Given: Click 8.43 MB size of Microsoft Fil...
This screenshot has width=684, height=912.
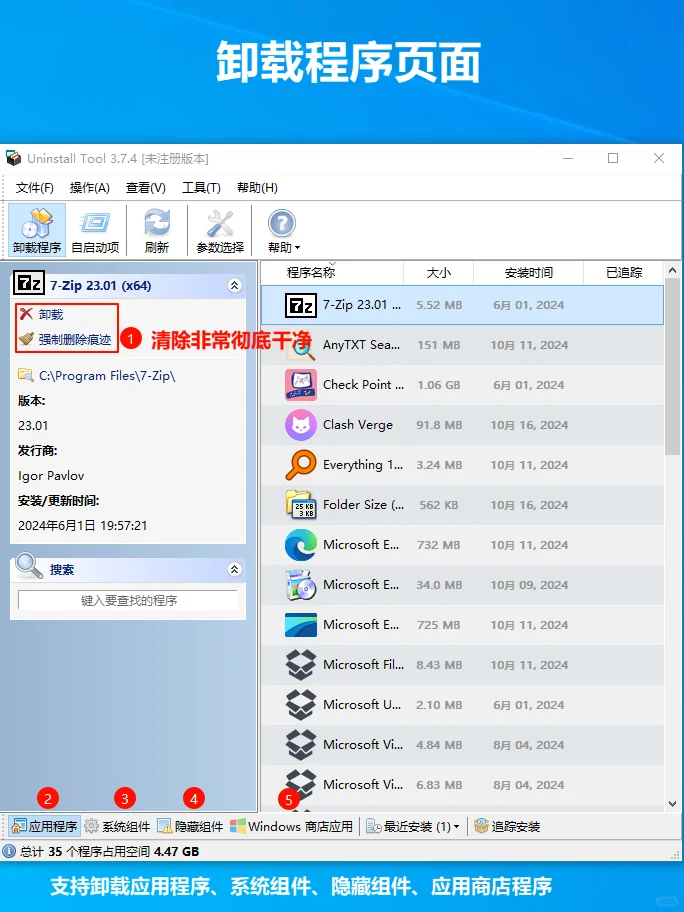Looking at the screenshot, I should pos(439,665).
